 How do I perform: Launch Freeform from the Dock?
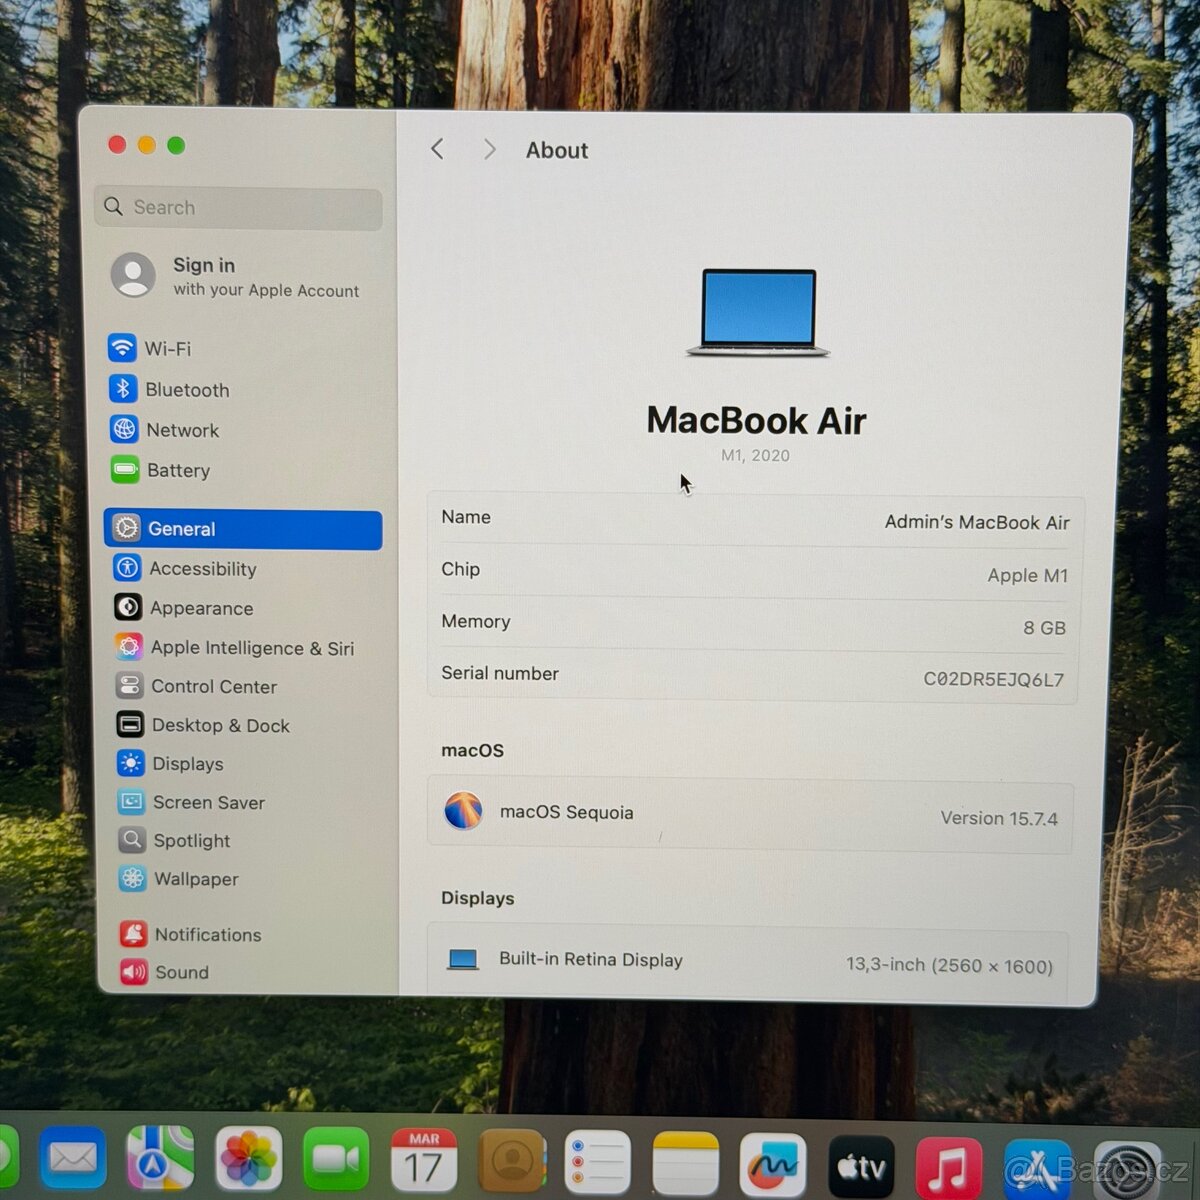pyautogui.click(x=773, y=1164)
